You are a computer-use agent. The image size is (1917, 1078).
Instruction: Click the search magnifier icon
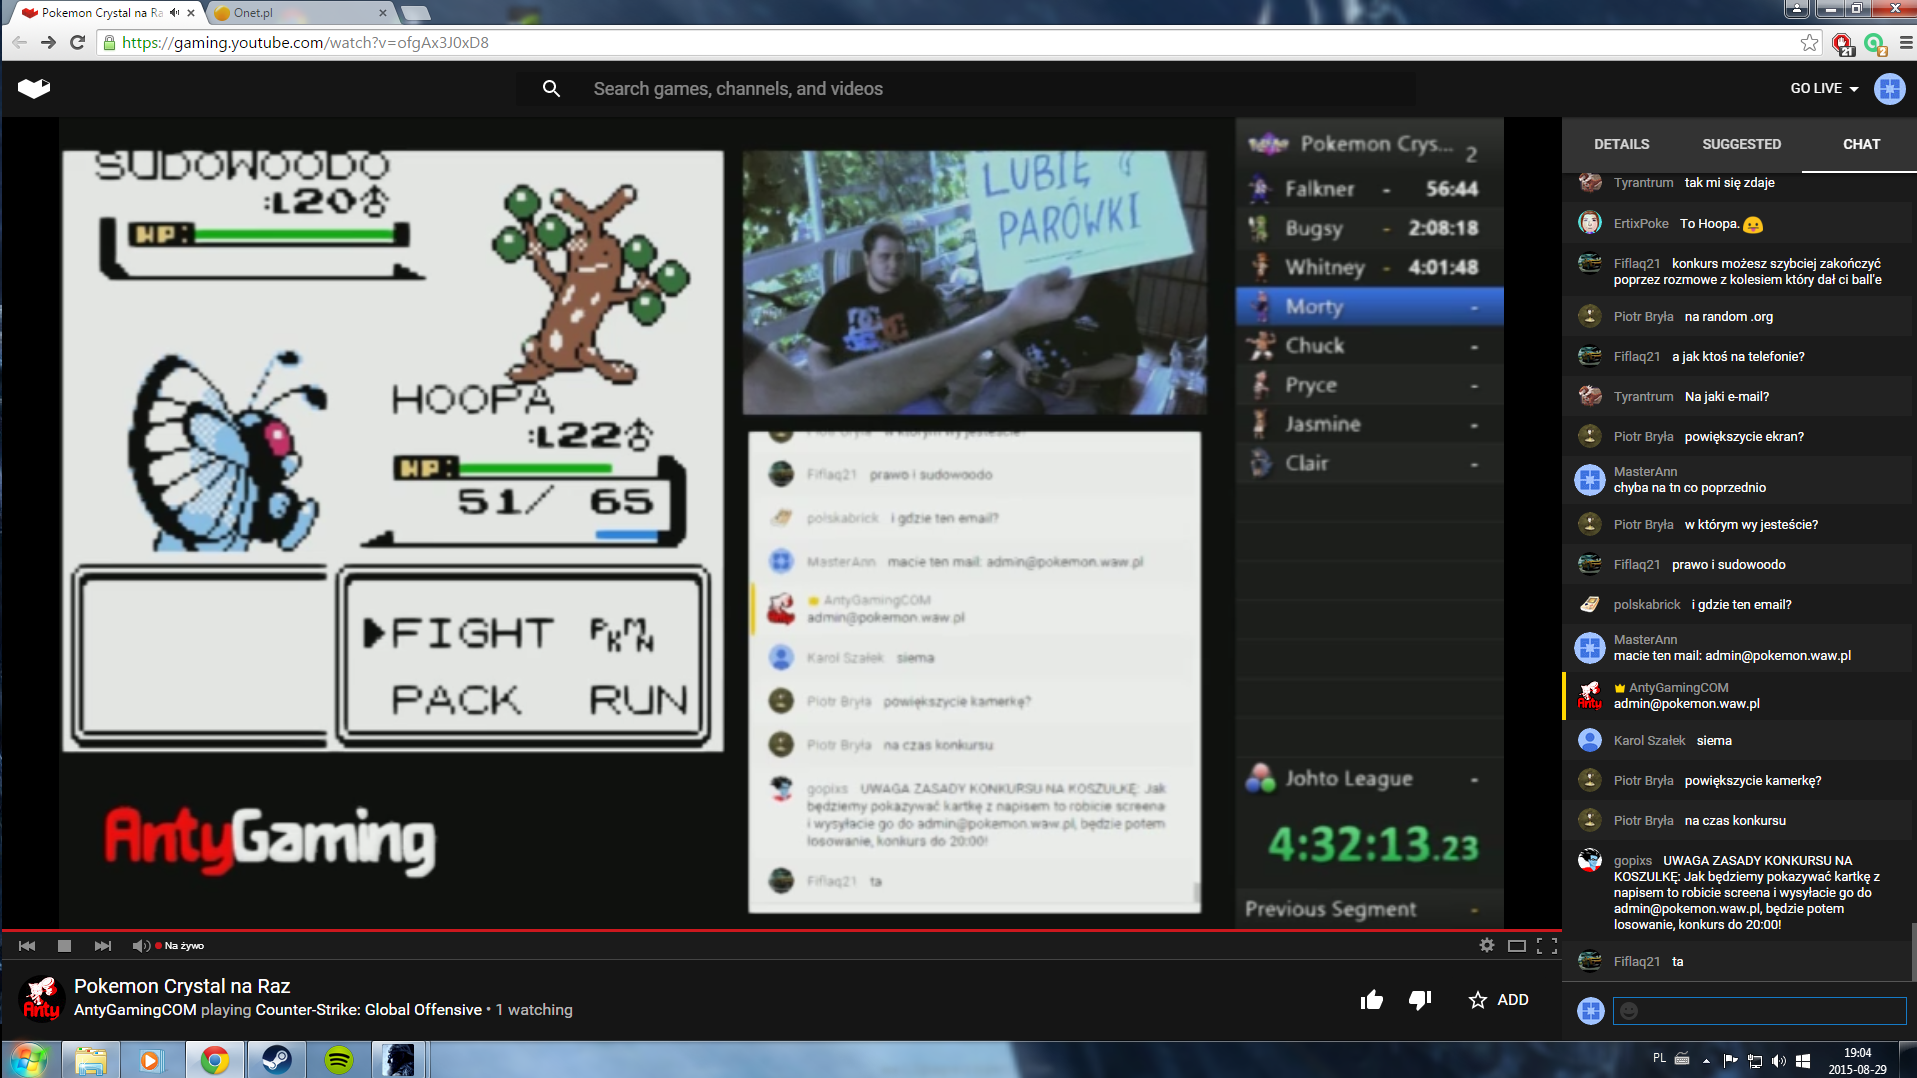(551, 89)
